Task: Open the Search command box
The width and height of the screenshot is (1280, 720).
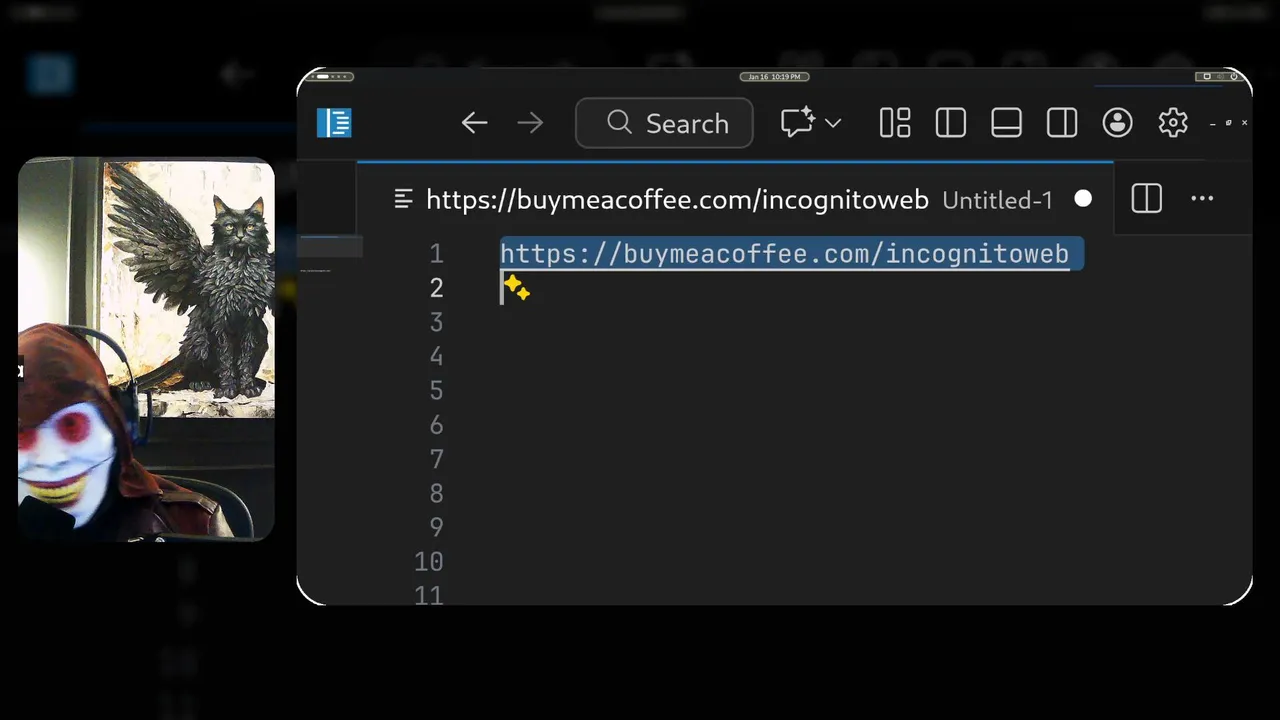Action: [x=664, y=123]
